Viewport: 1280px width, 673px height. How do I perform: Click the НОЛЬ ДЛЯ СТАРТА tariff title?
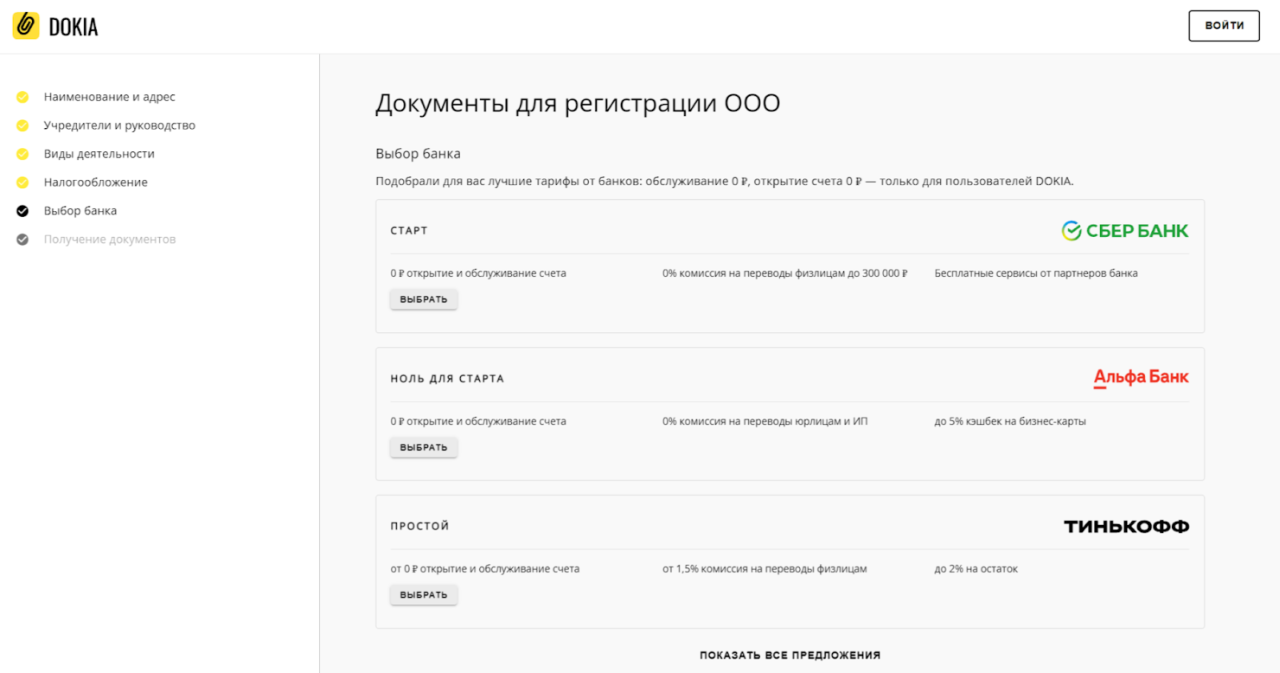point(447,379)
